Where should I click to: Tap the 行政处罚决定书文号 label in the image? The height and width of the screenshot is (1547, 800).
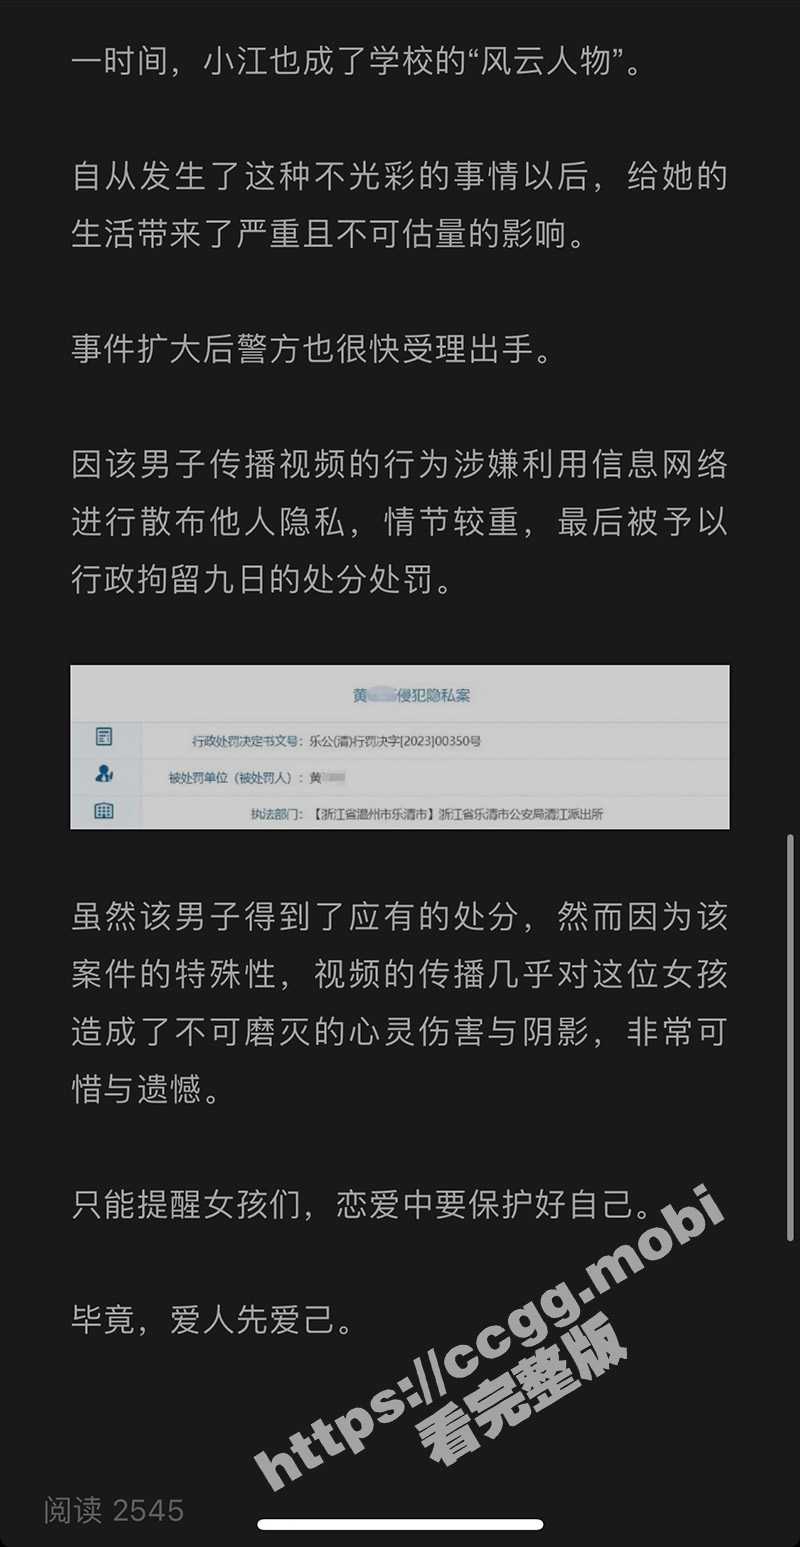coord(243,741)
